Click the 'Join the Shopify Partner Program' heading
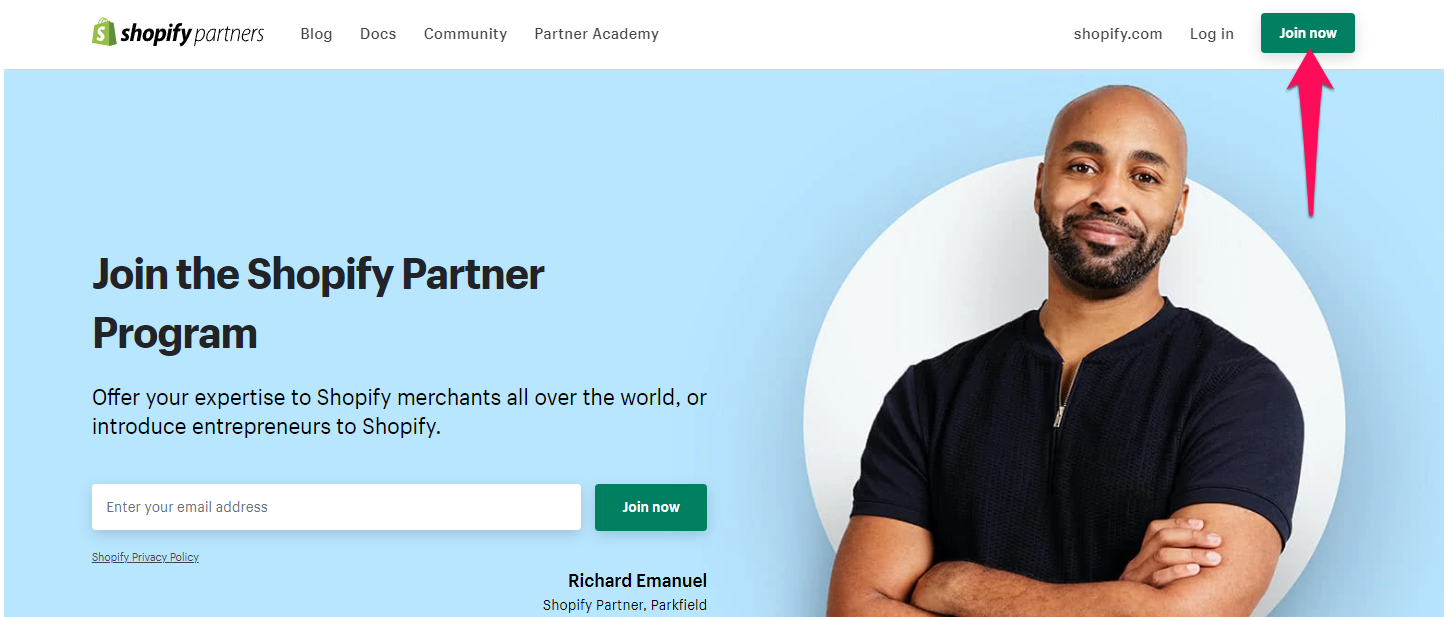The image size is (1447, 617). point(318,303)
